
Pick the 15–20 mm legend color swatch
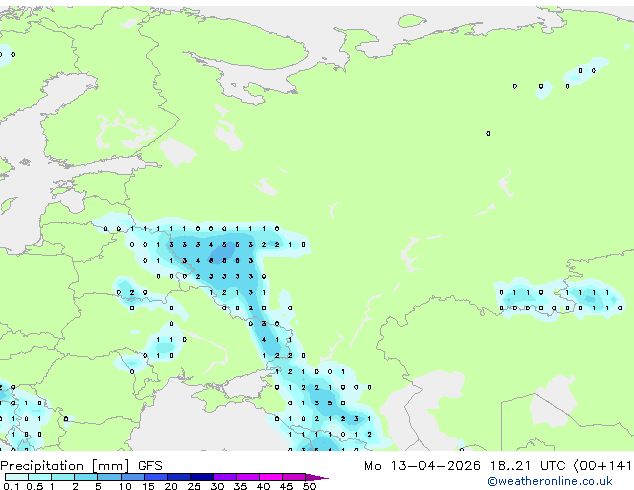coord(156,477)
